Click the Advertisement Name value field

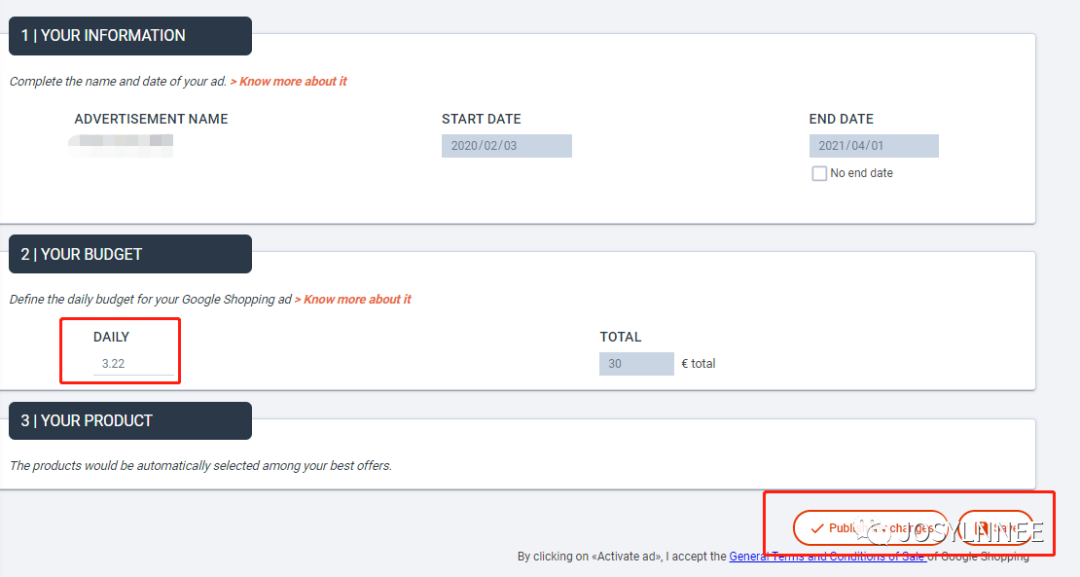[121, 146]
